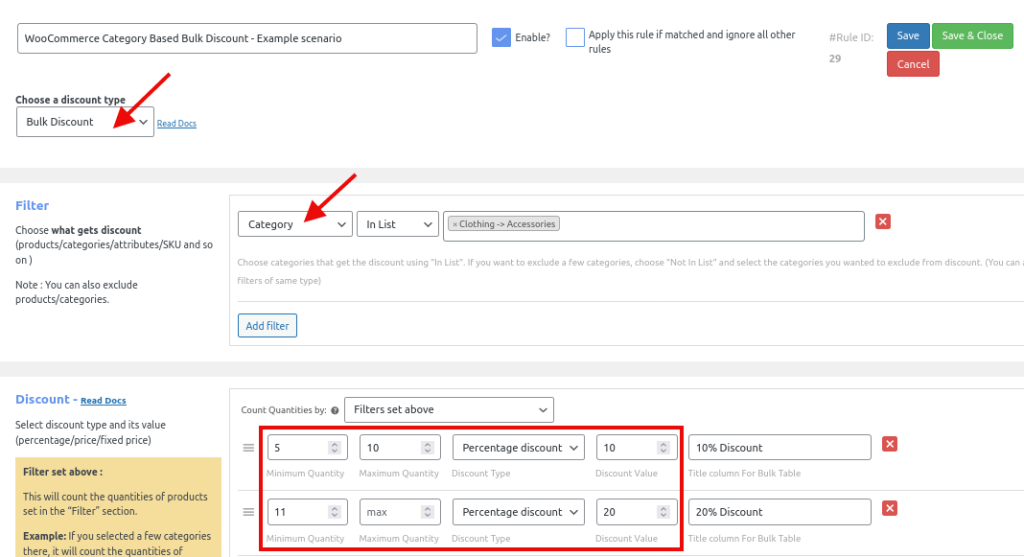Click the 20% Discount title field

780,512
